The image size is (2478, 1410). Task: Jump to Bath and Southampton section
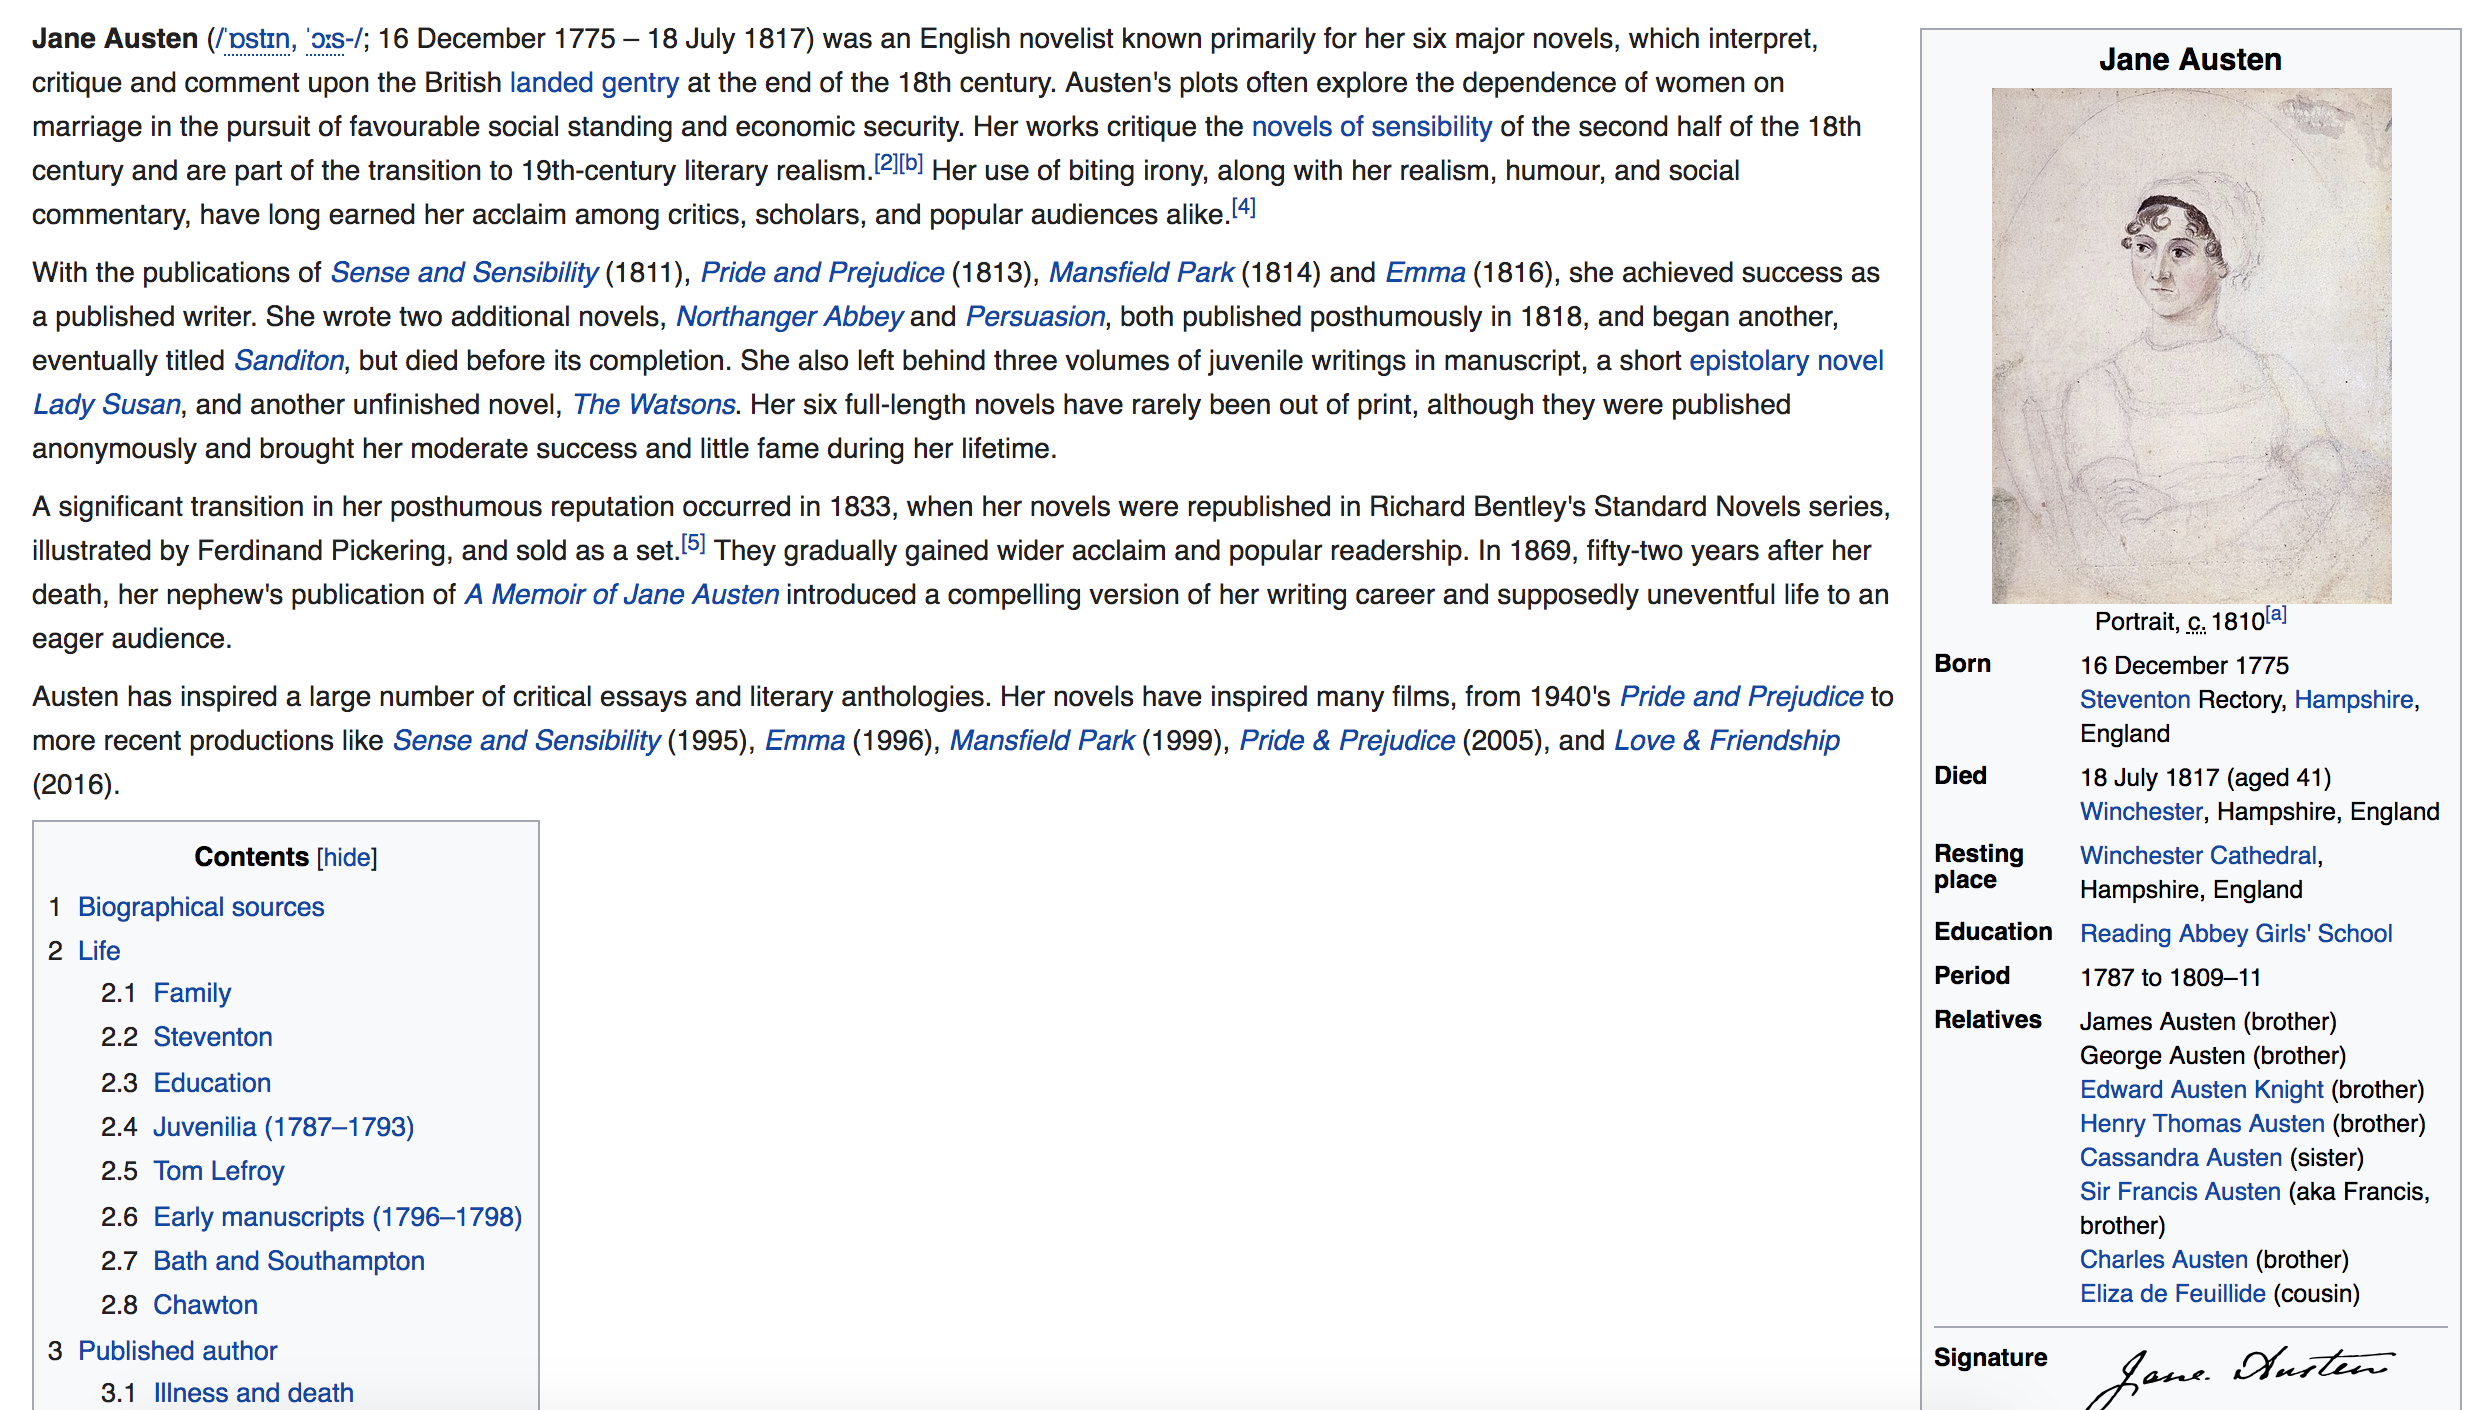coord(289,1261)
